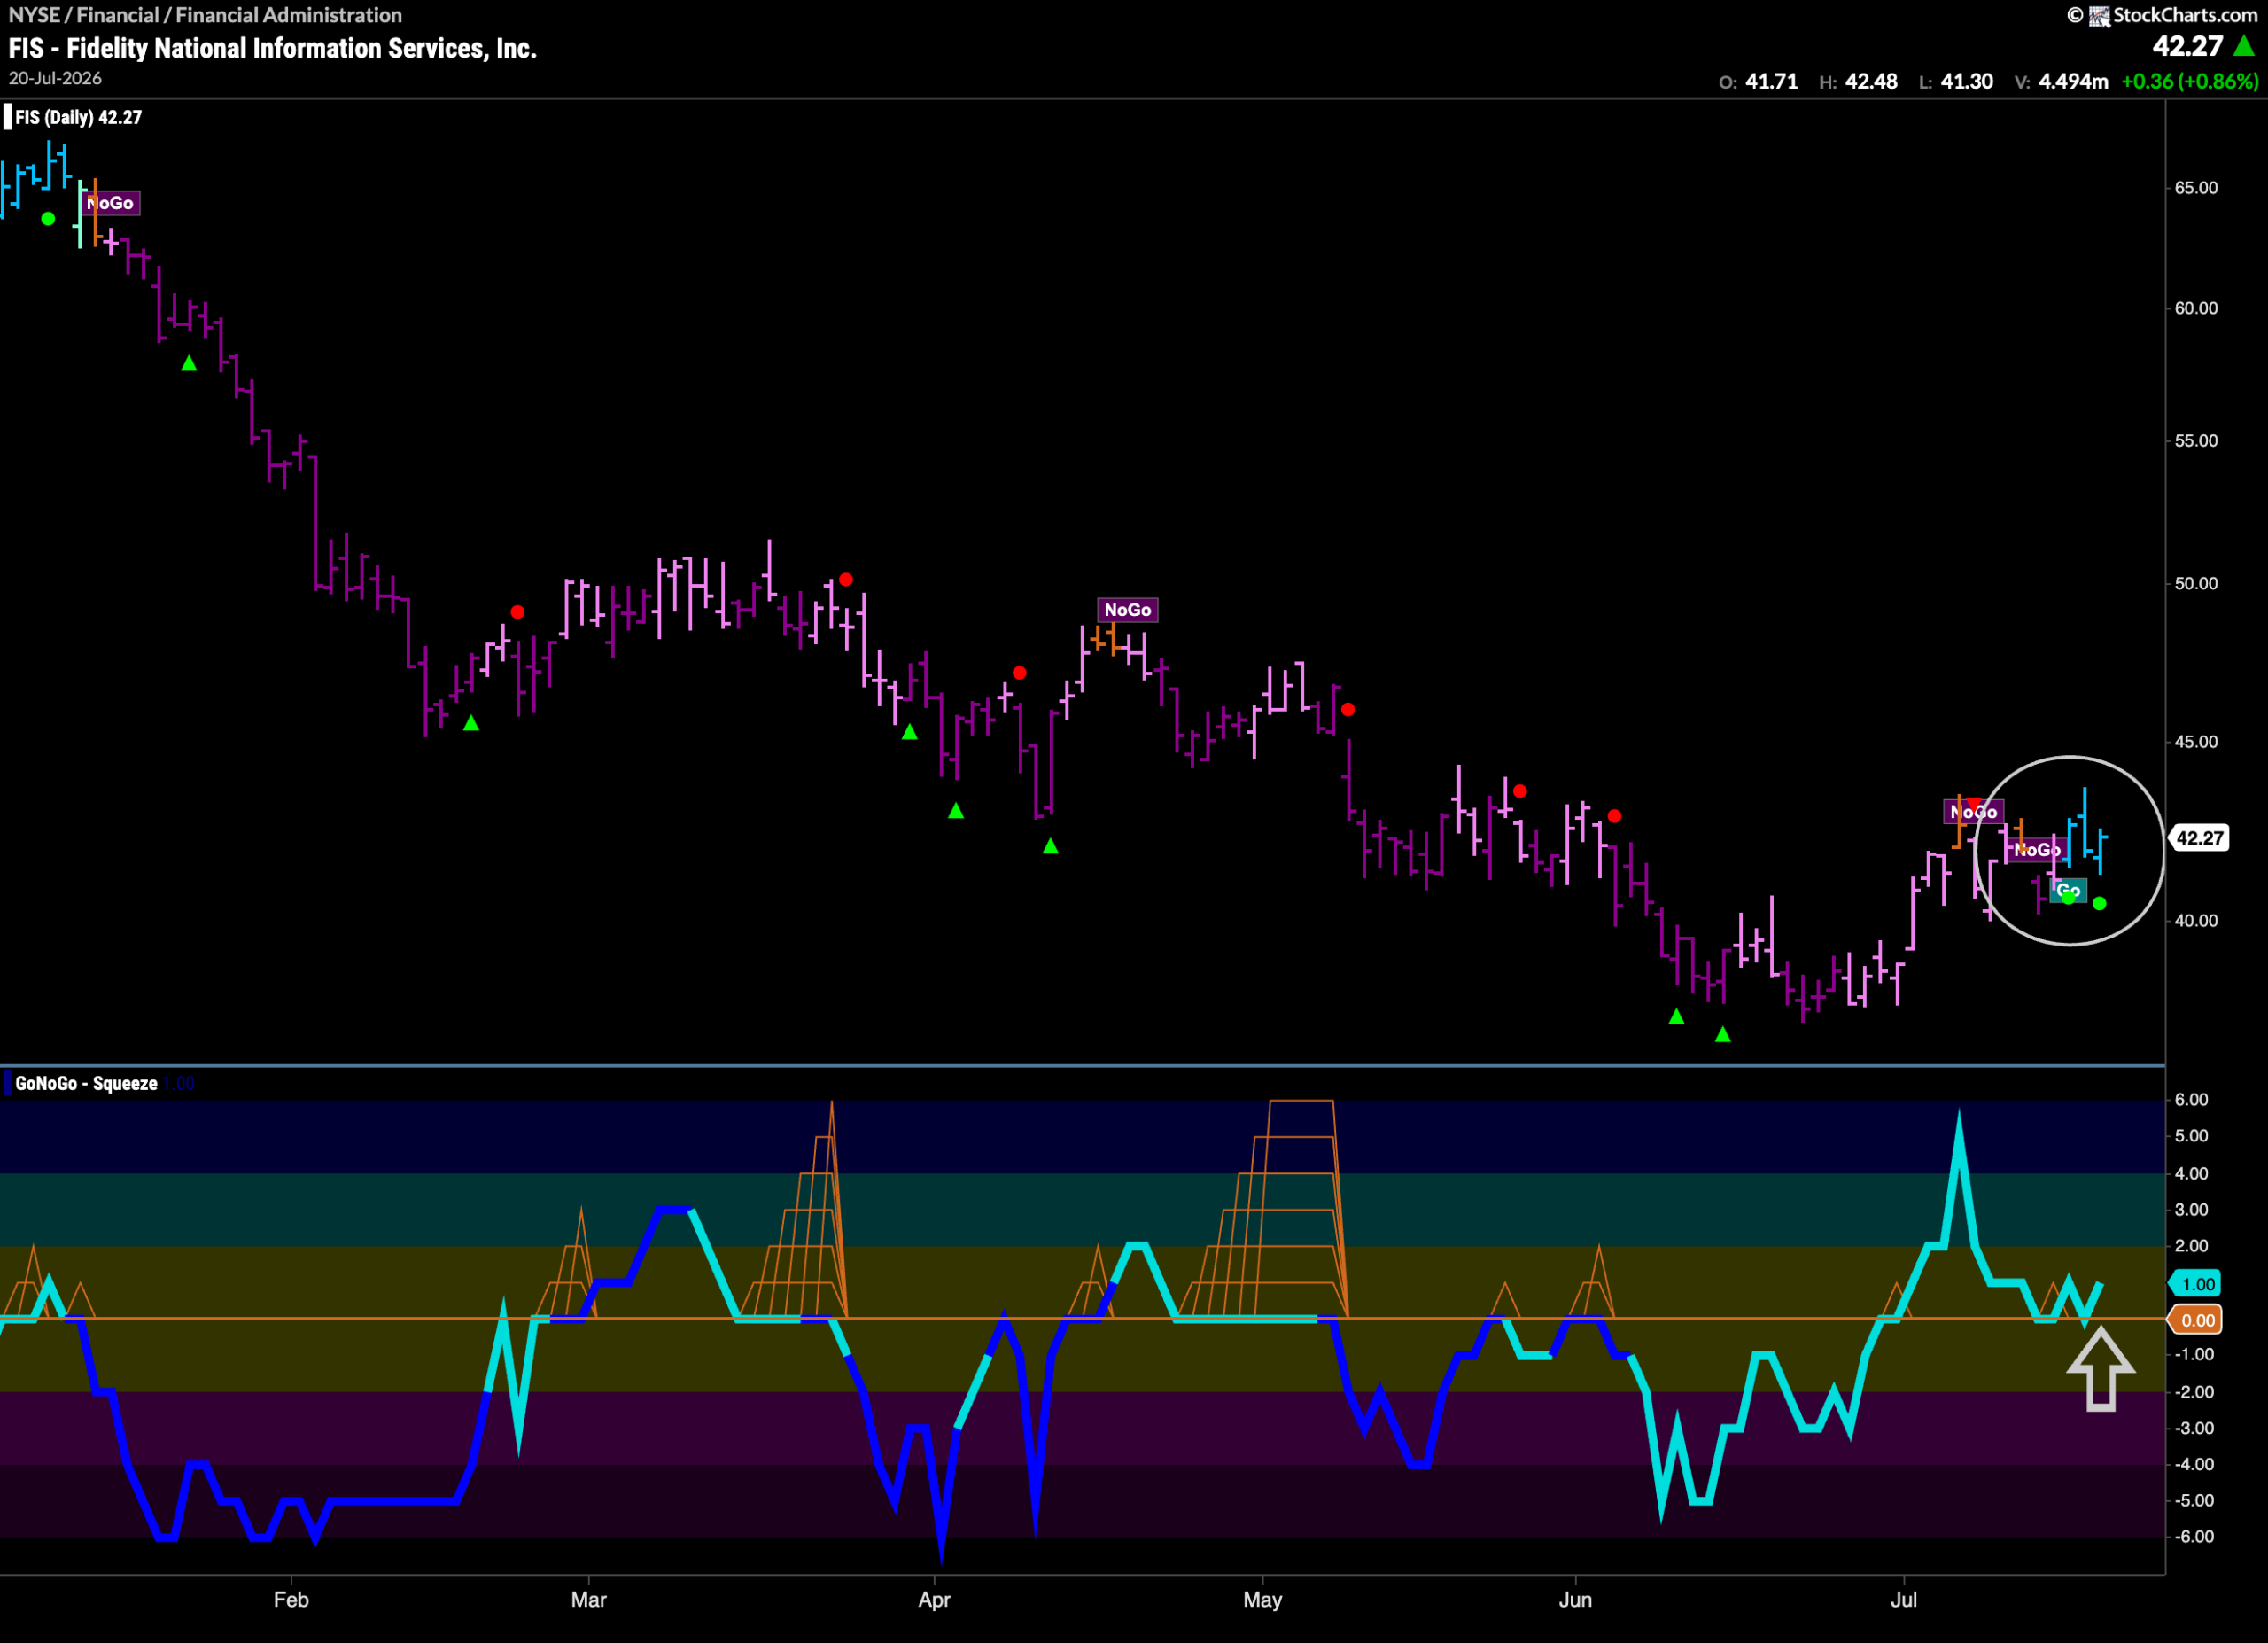Click the FIS - Fidelity National Information Services title

pos(273,48)
